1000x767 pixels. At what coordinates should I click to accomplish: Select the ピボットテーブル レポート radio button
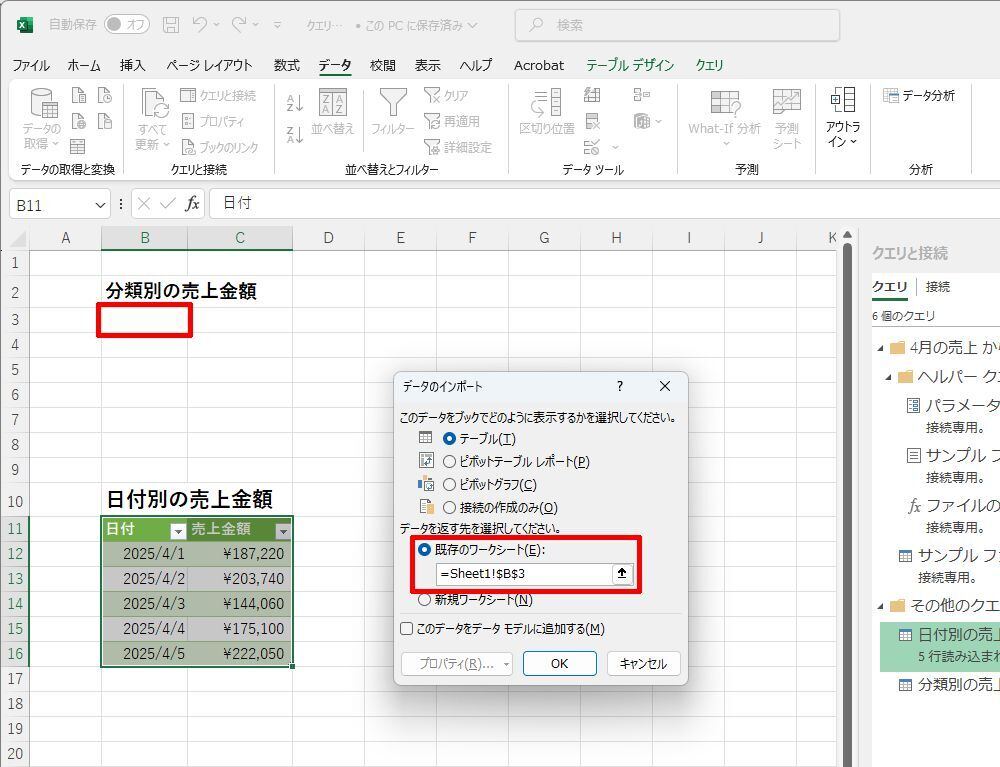coord(449,462)
